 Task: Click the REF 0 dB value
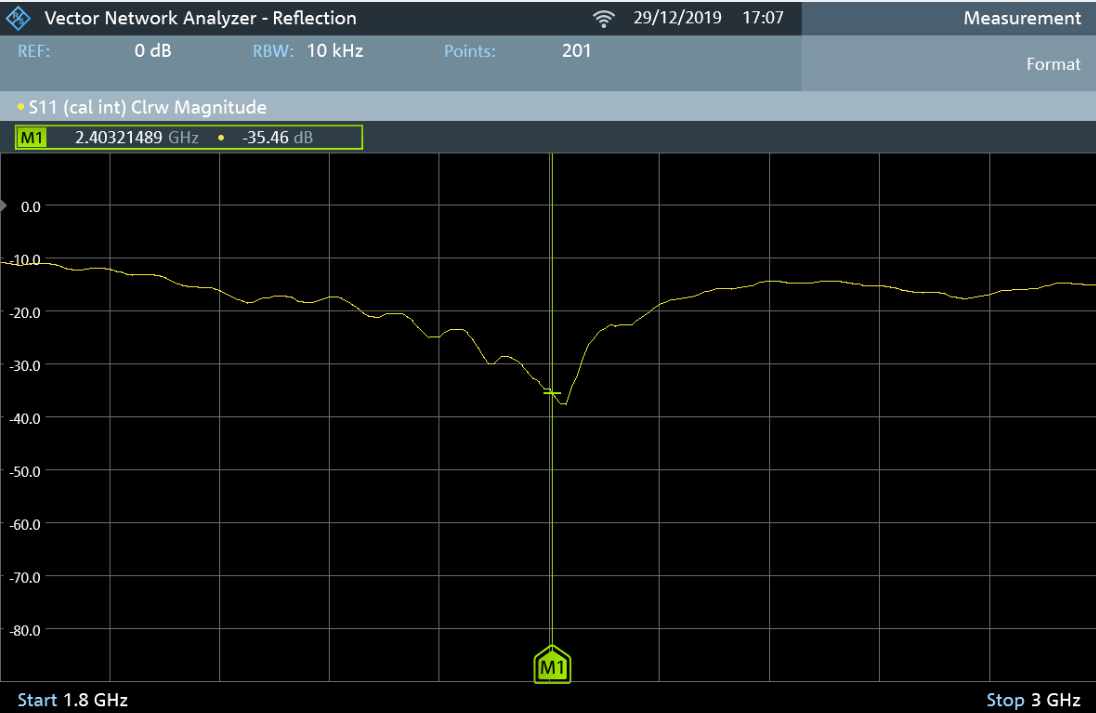[x=152, y=51]
